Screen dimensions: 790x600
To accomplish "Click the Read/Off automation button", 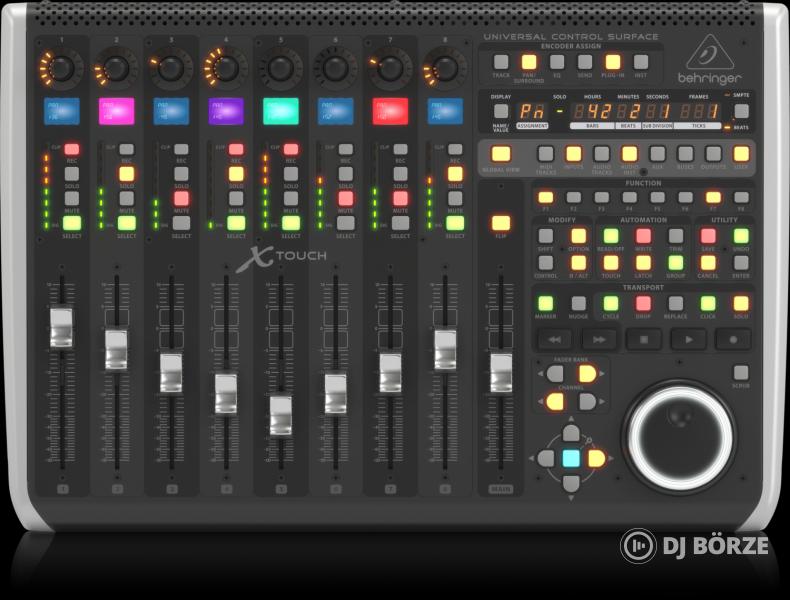I will pyautogui.click(x=611, y=236).
